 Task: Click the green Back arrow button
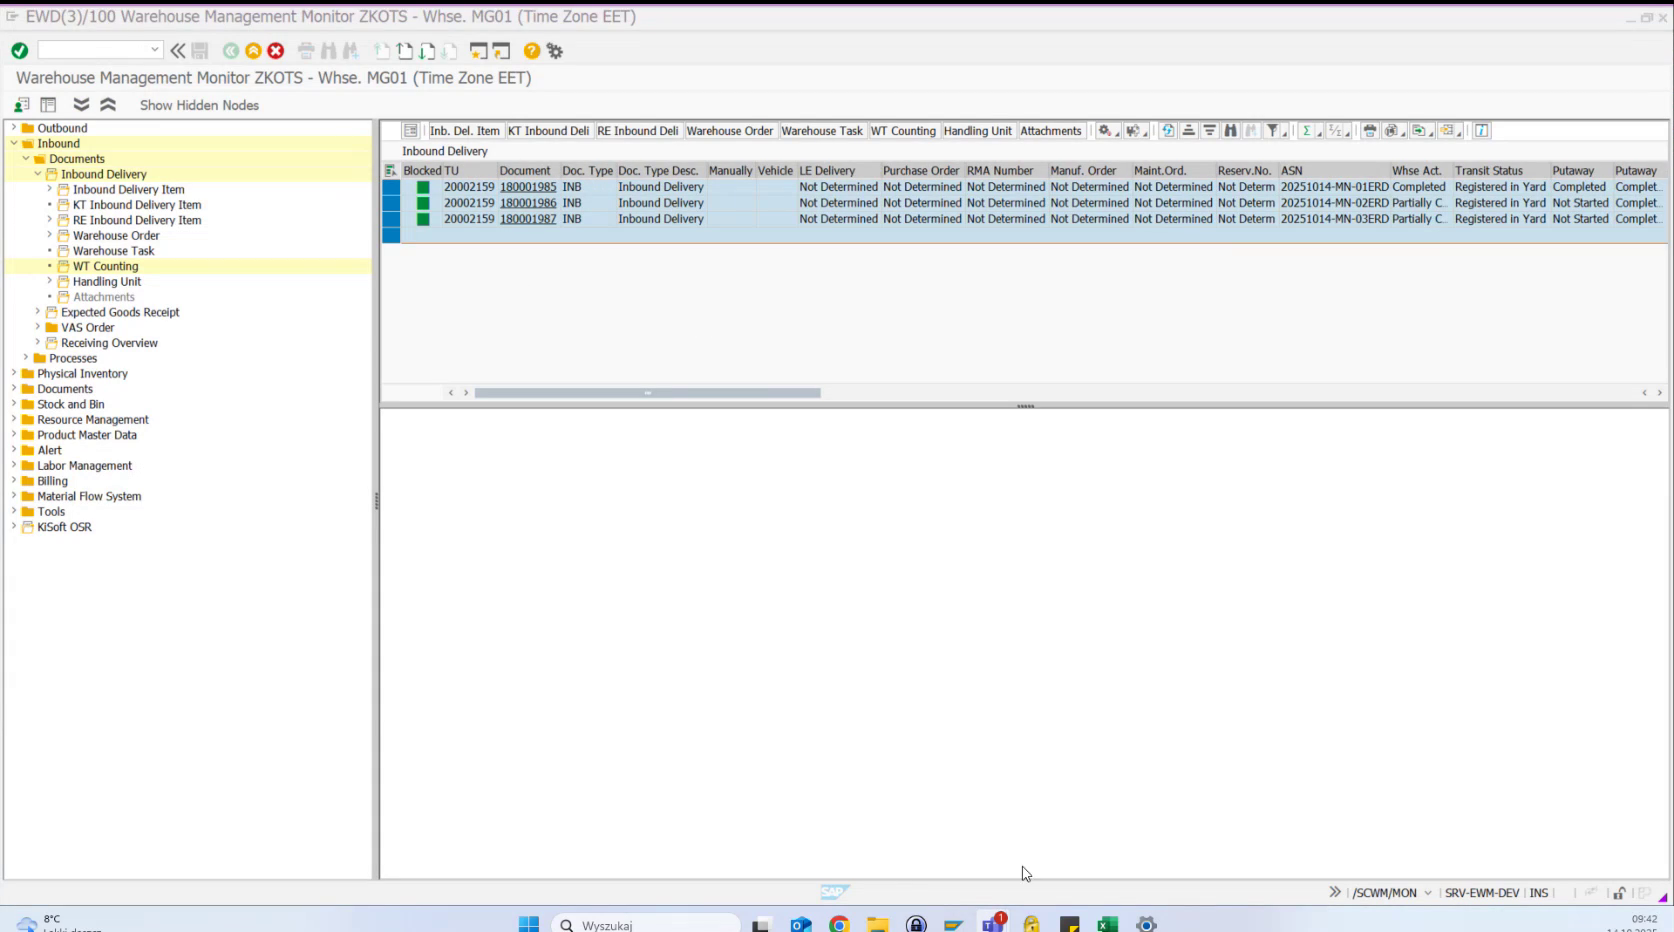(x=232, y=50)
